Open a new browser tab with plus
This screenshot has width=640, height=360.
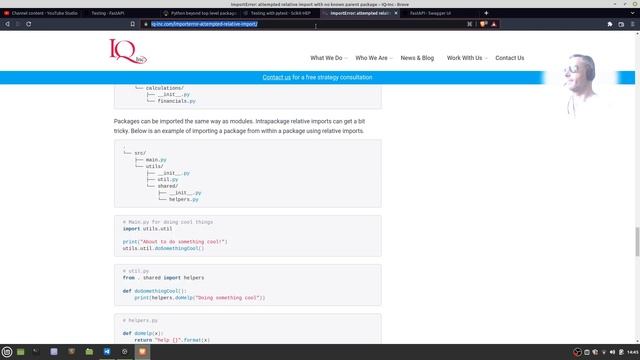pos(486,13)
